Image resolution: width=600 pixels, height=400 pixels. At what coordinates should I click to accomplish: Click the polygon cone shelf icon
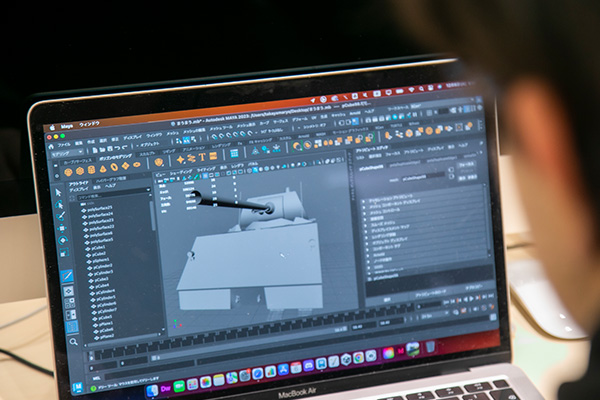(x=103, y=168)
